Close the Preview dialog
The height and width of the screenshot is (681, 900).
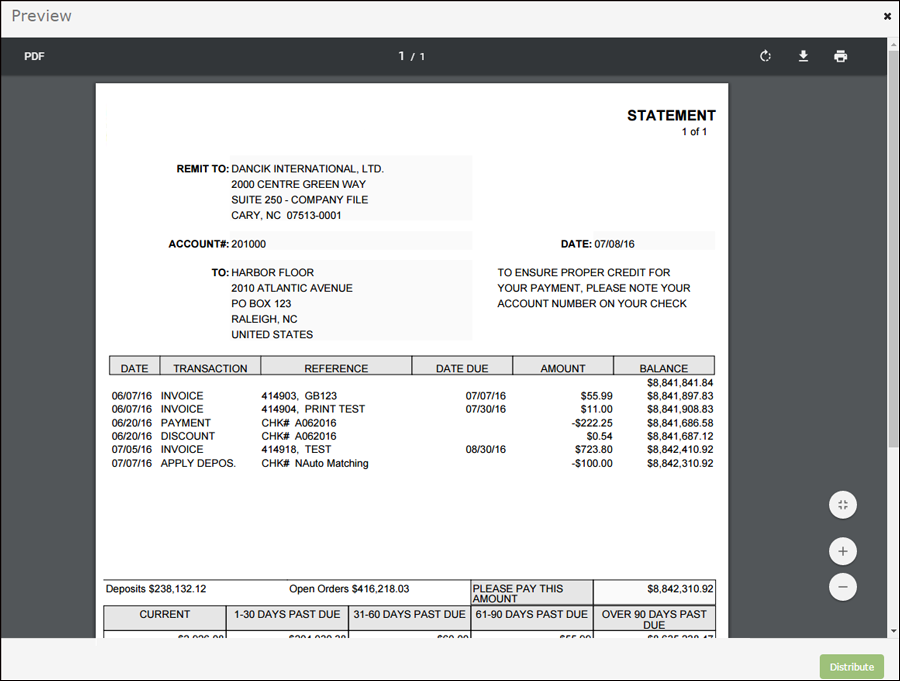pyautogui.click(x=887, y=16)
